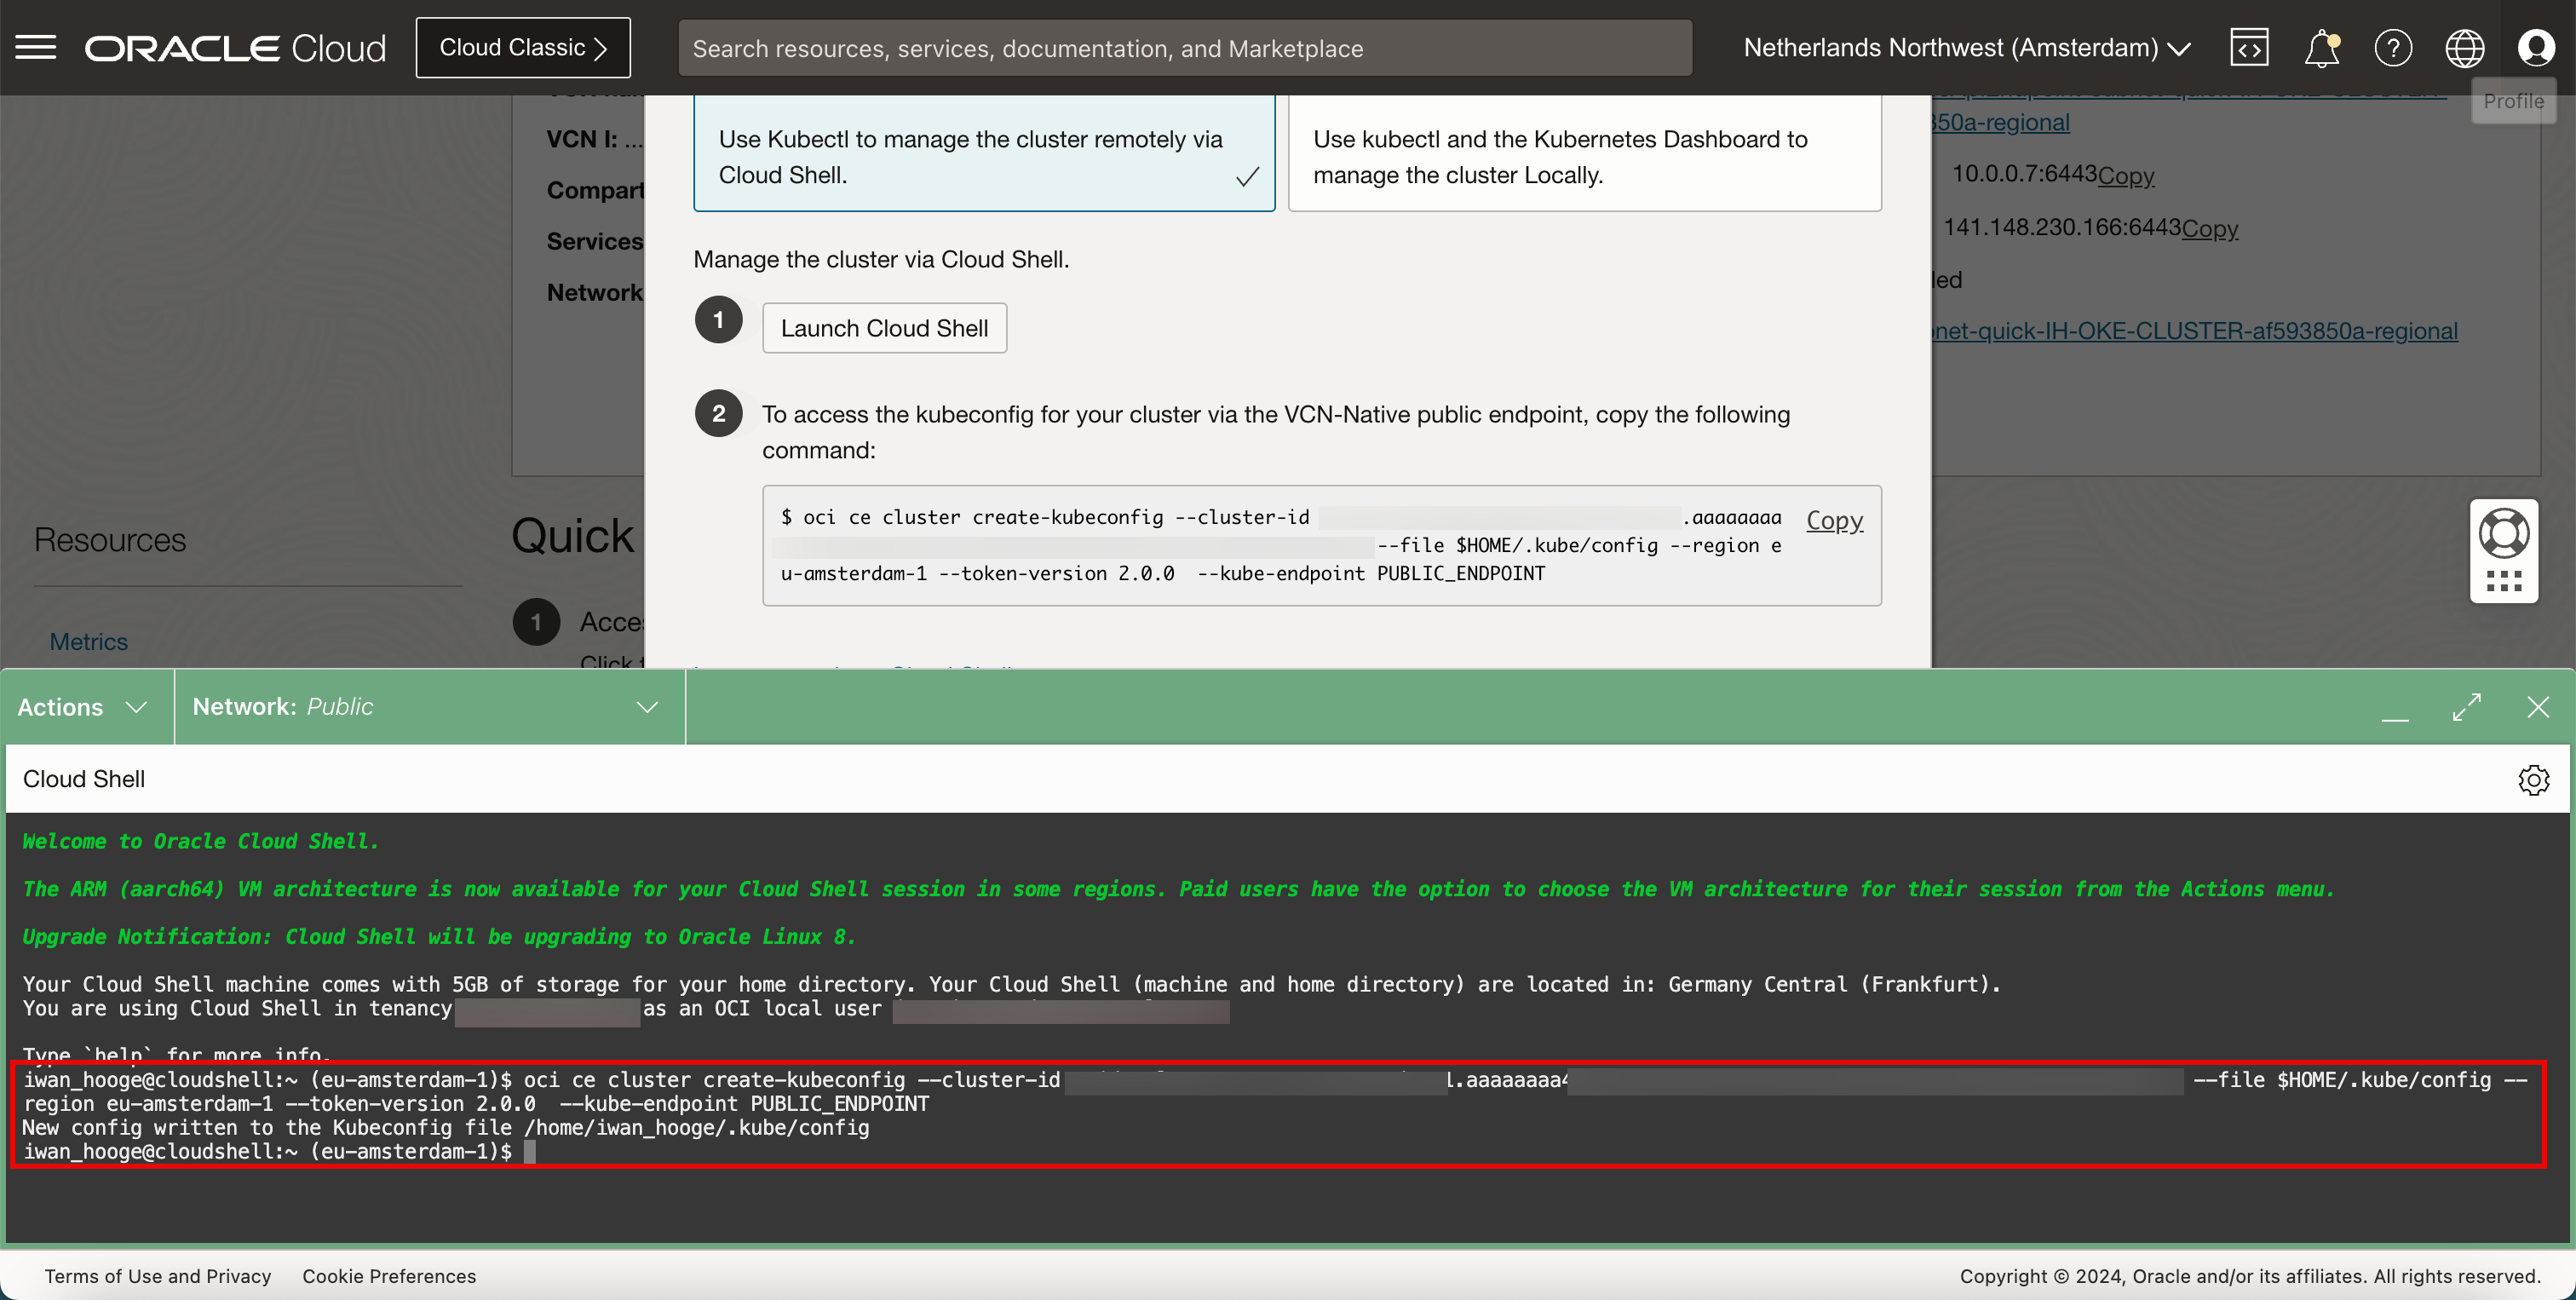Click the Launch Cloud Shell button

pyautogui.click(x=884, y=328)
